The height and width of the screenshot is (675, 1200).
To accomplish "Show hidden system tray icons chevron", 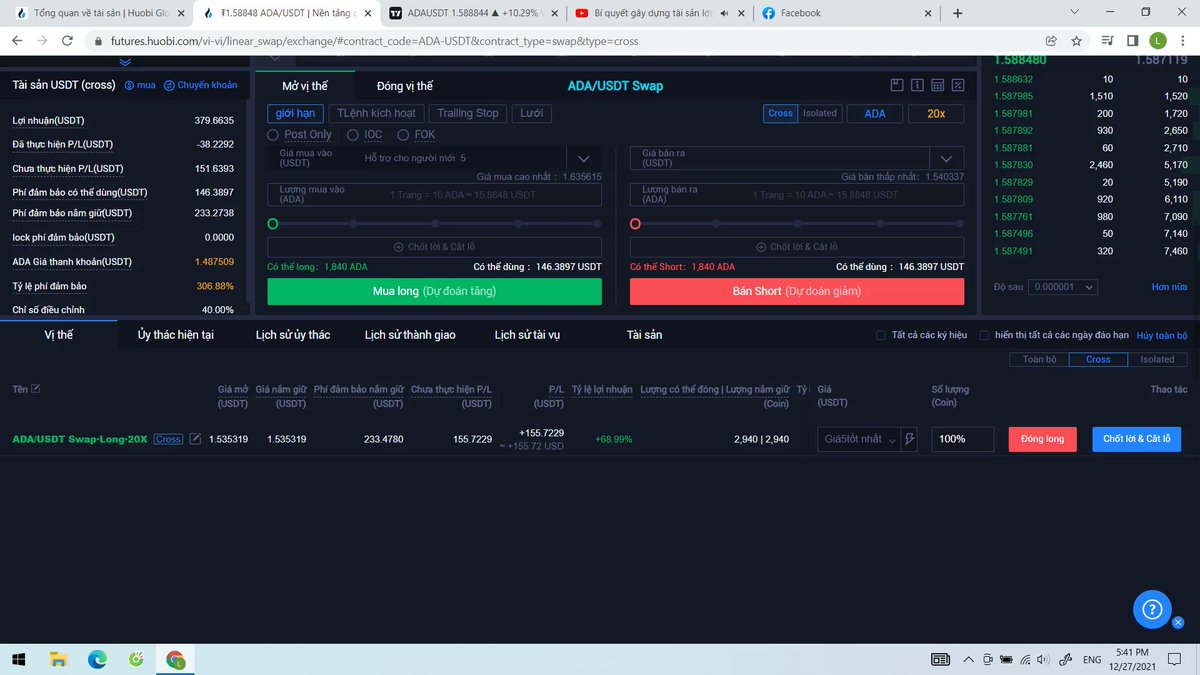I will [x=967, y=659].
